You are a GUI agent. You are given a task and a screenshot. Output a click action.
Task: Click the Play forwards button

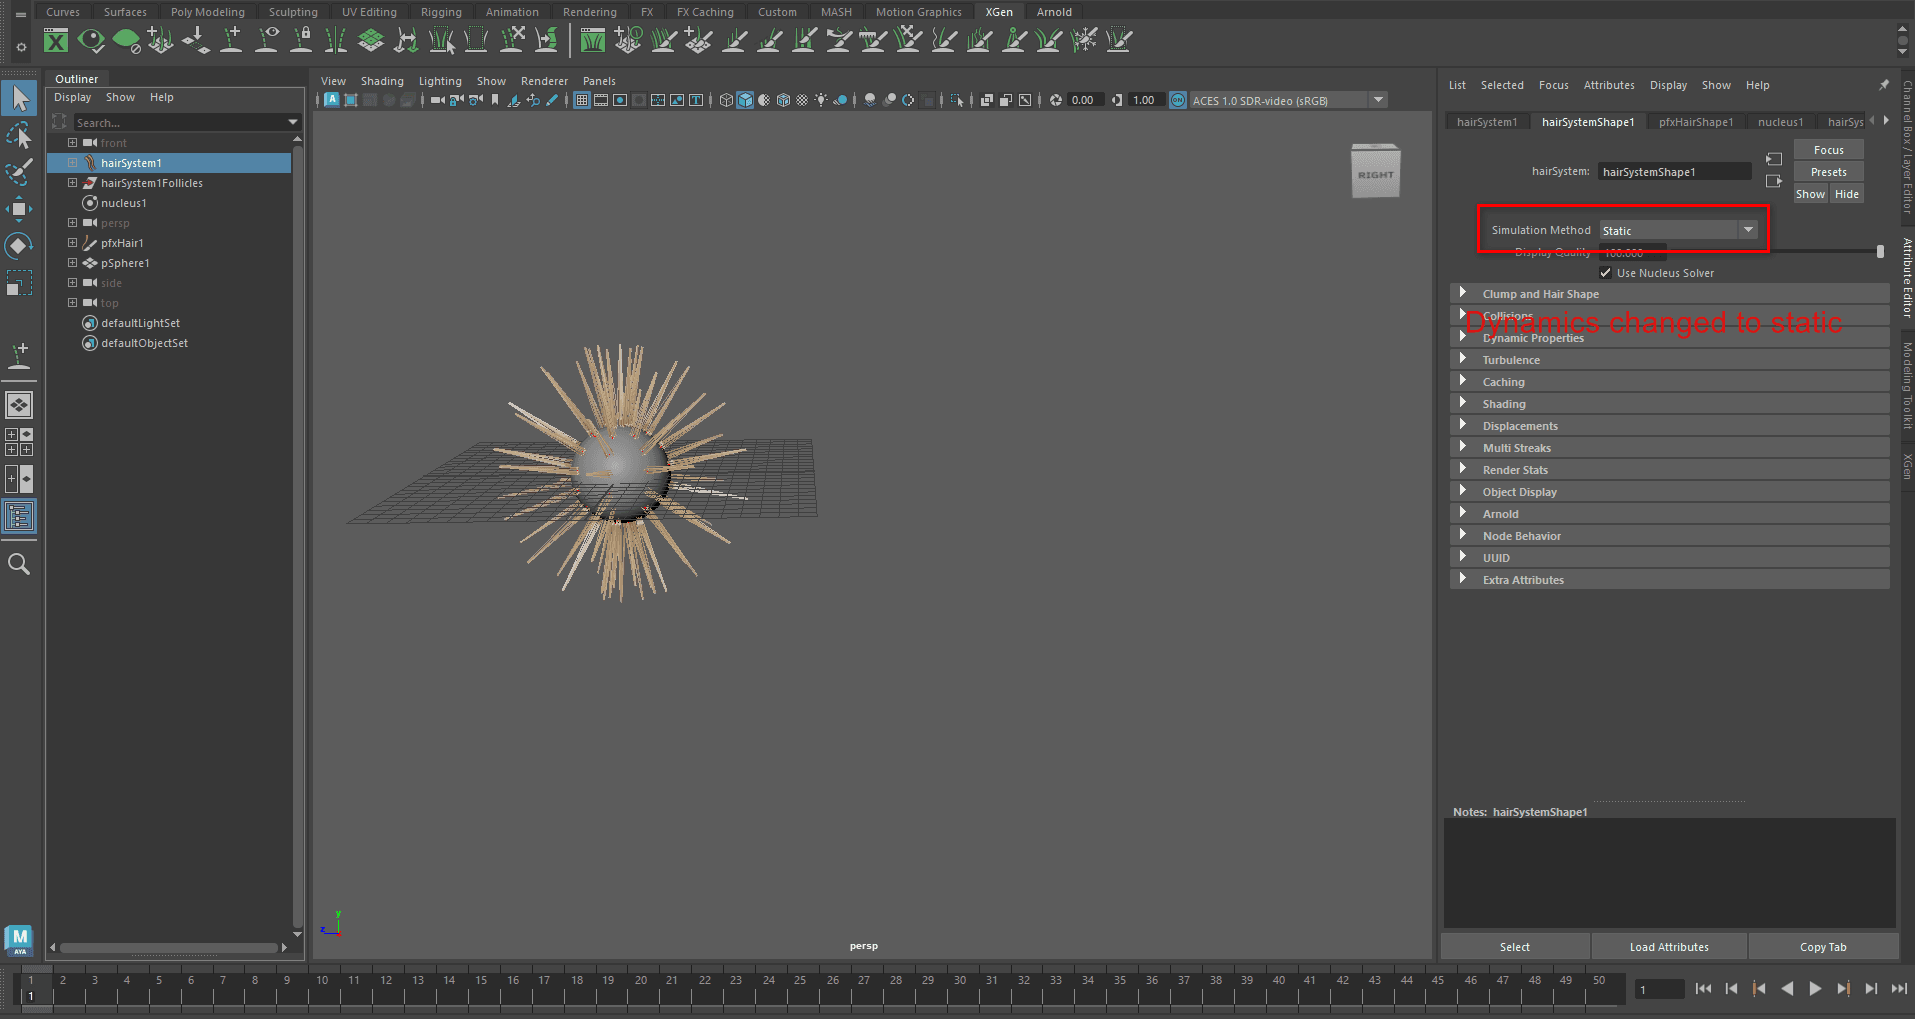1815,989
